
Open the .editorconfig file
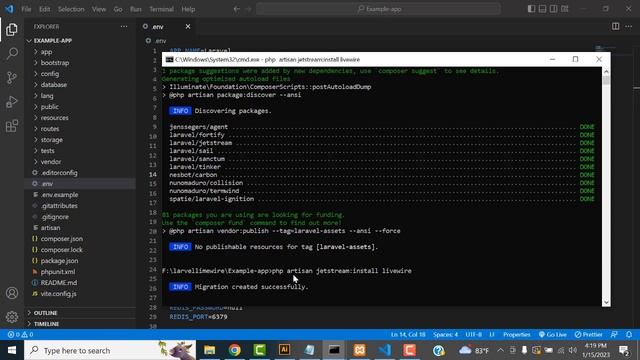[59, 173]
